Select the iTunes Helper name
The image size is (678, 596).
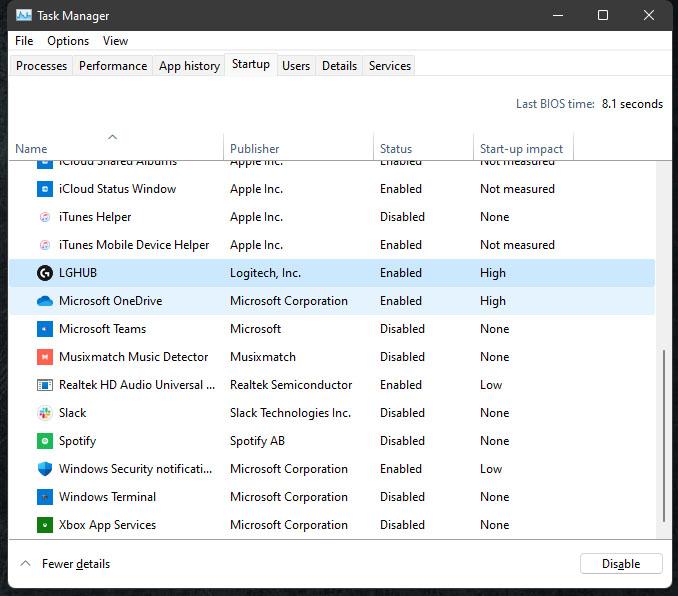click(x=95, y=217)
